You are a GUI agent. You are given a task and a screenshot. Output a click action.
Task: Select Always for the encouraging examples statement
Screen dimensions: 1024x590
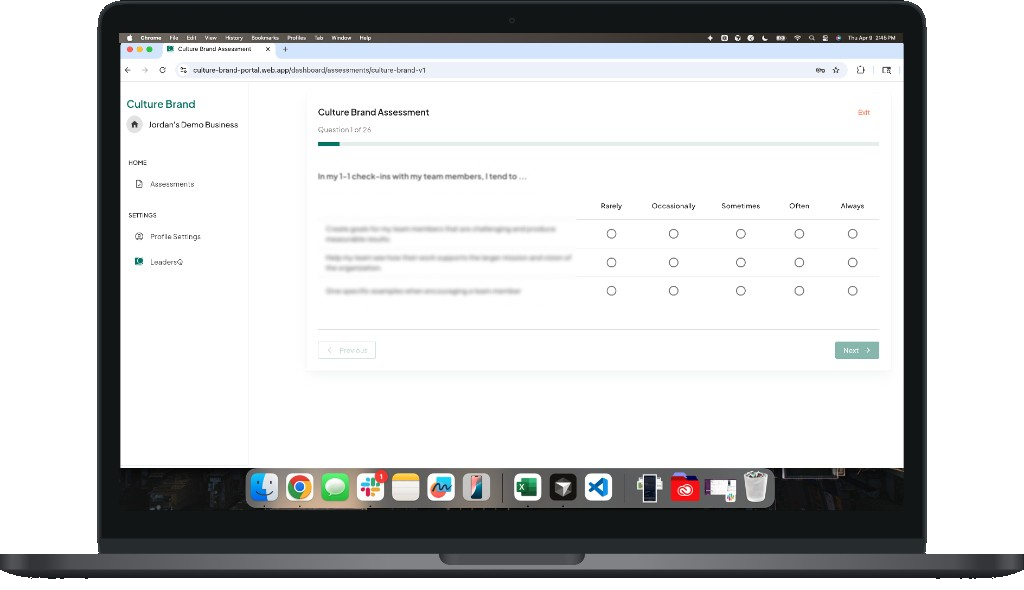click(852, 290)
